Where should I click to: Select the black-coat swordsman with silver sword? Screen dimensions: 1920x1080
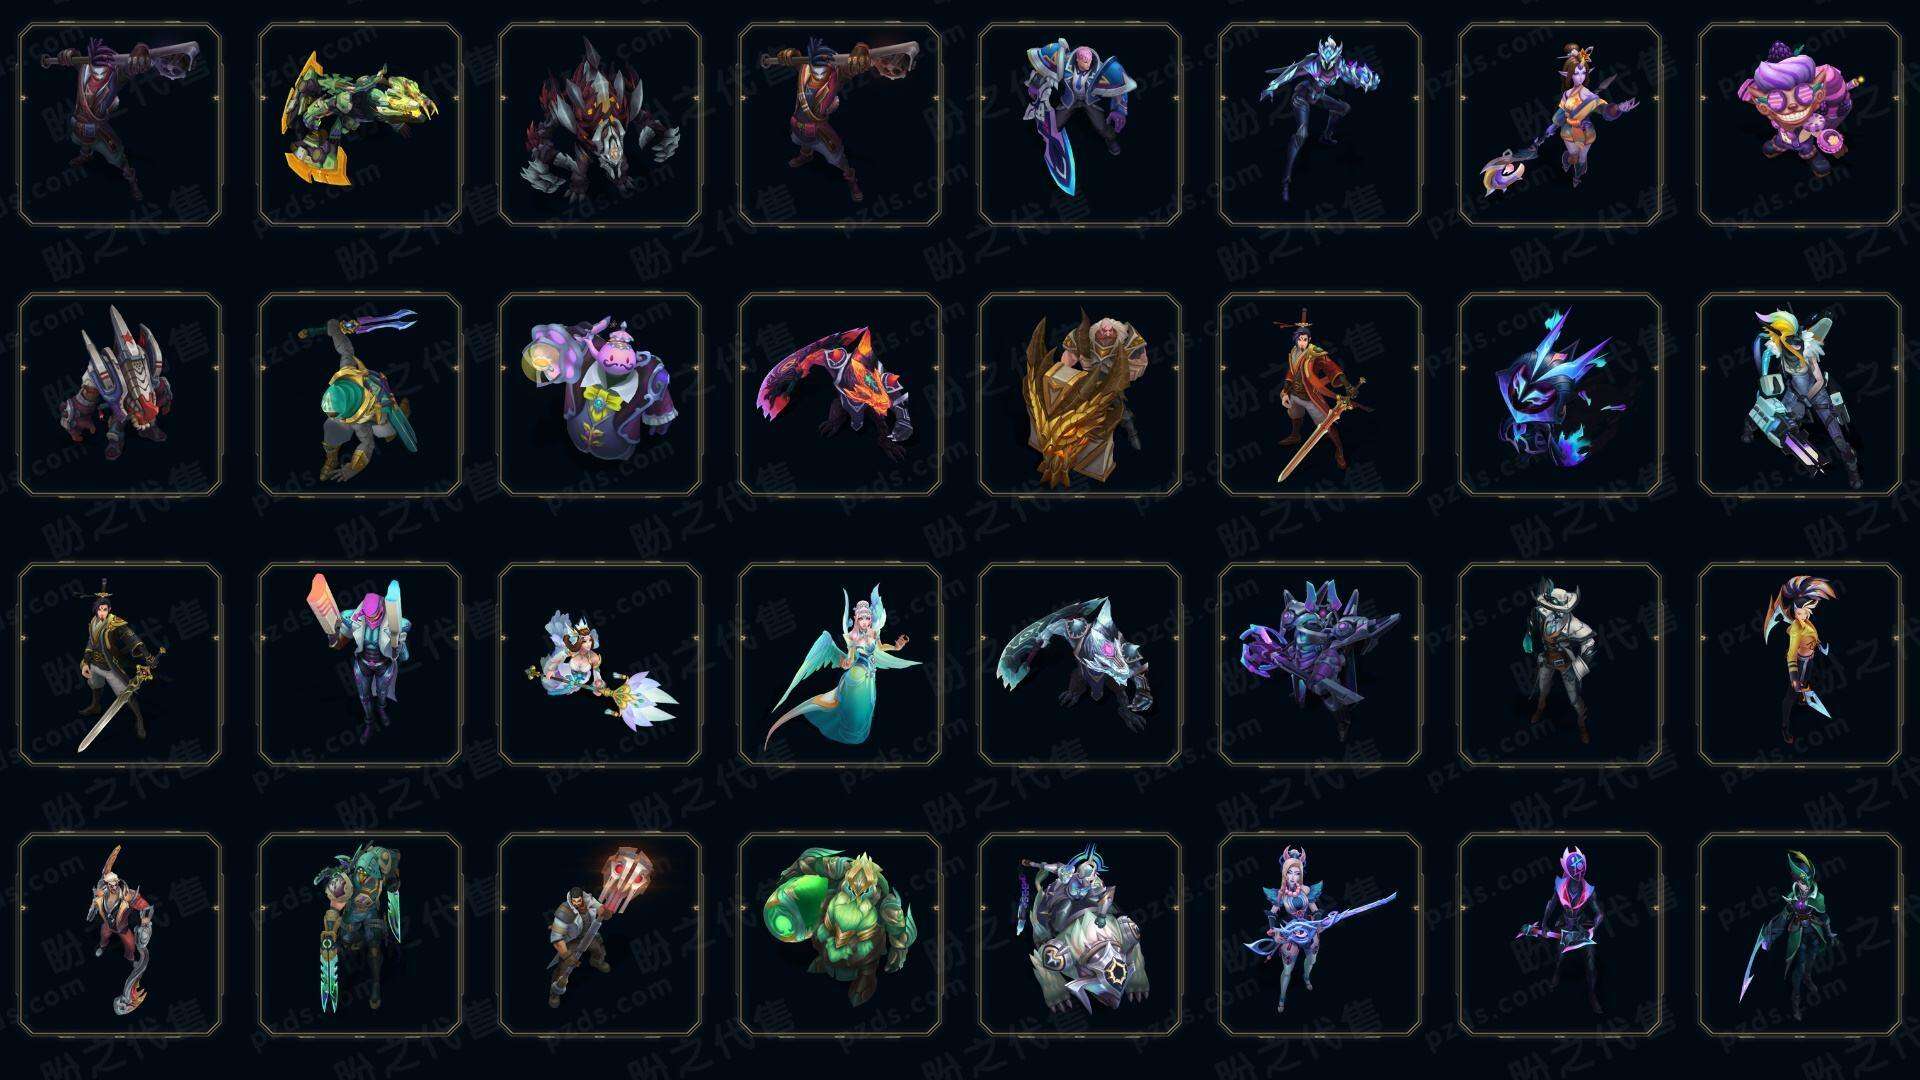(120, 664)
